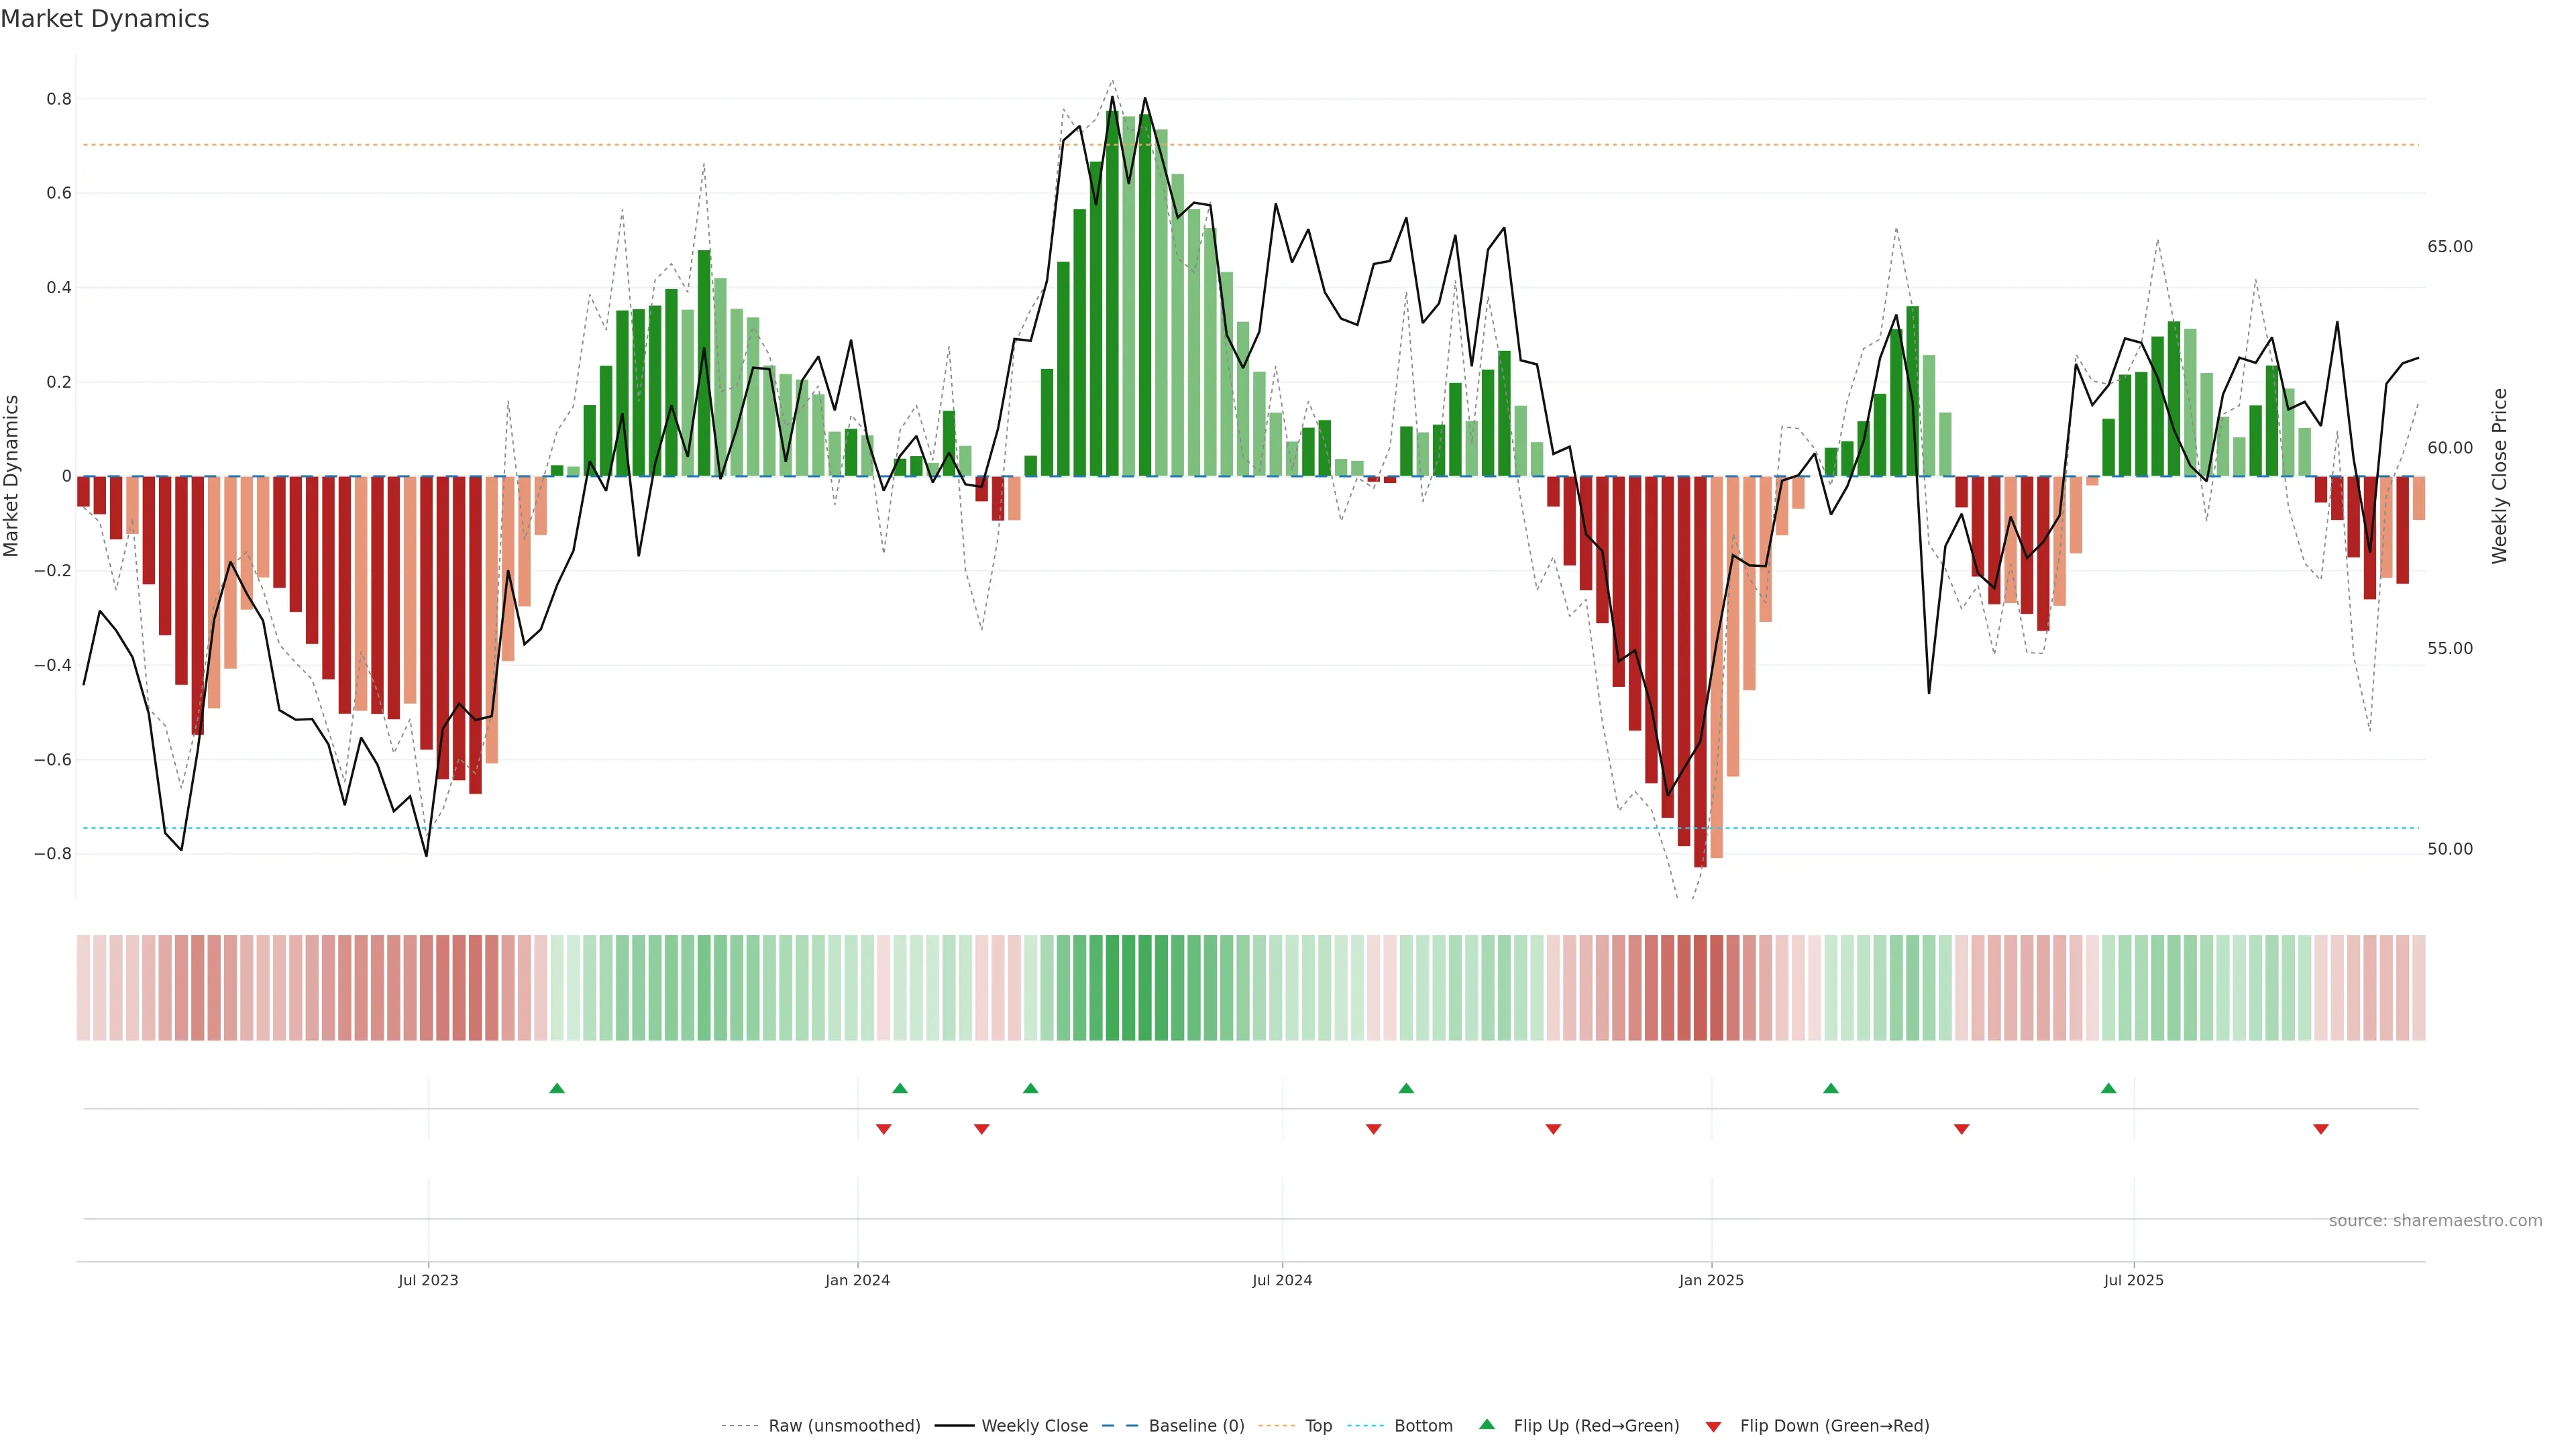Click the Flip Down marker after Jul 2024
This screenshot has height=1449, width=2576.
(x=1373, y=1129)
